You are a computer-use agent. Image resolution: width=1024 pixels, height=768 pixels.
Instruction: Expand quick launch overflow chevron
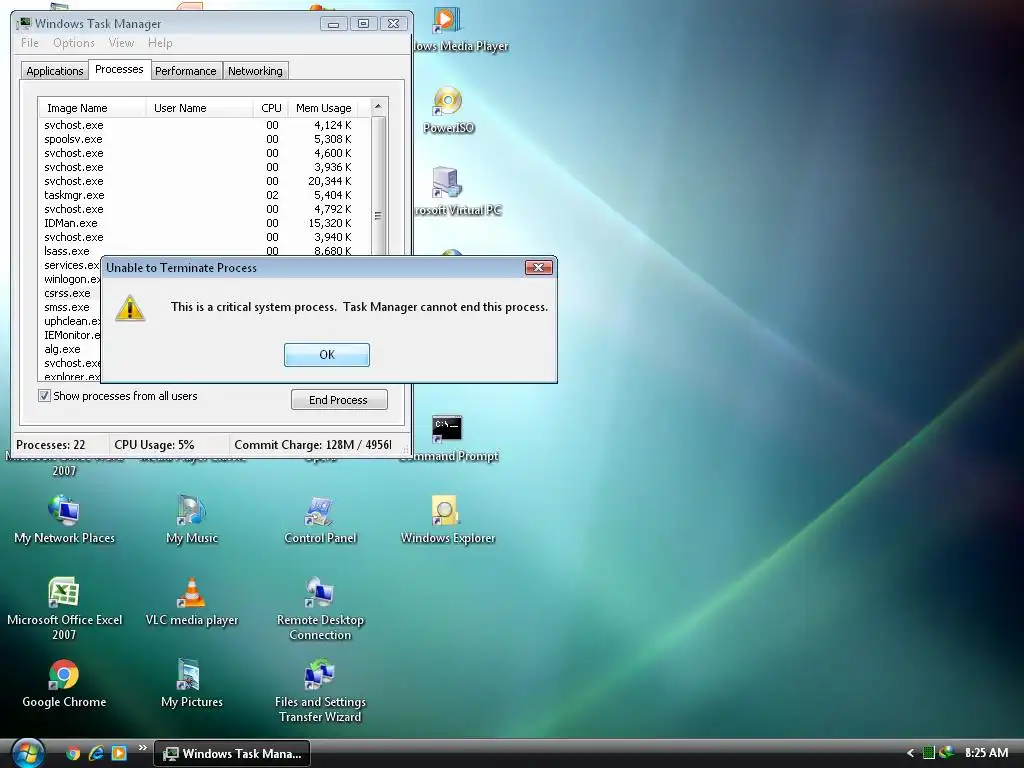142,748
